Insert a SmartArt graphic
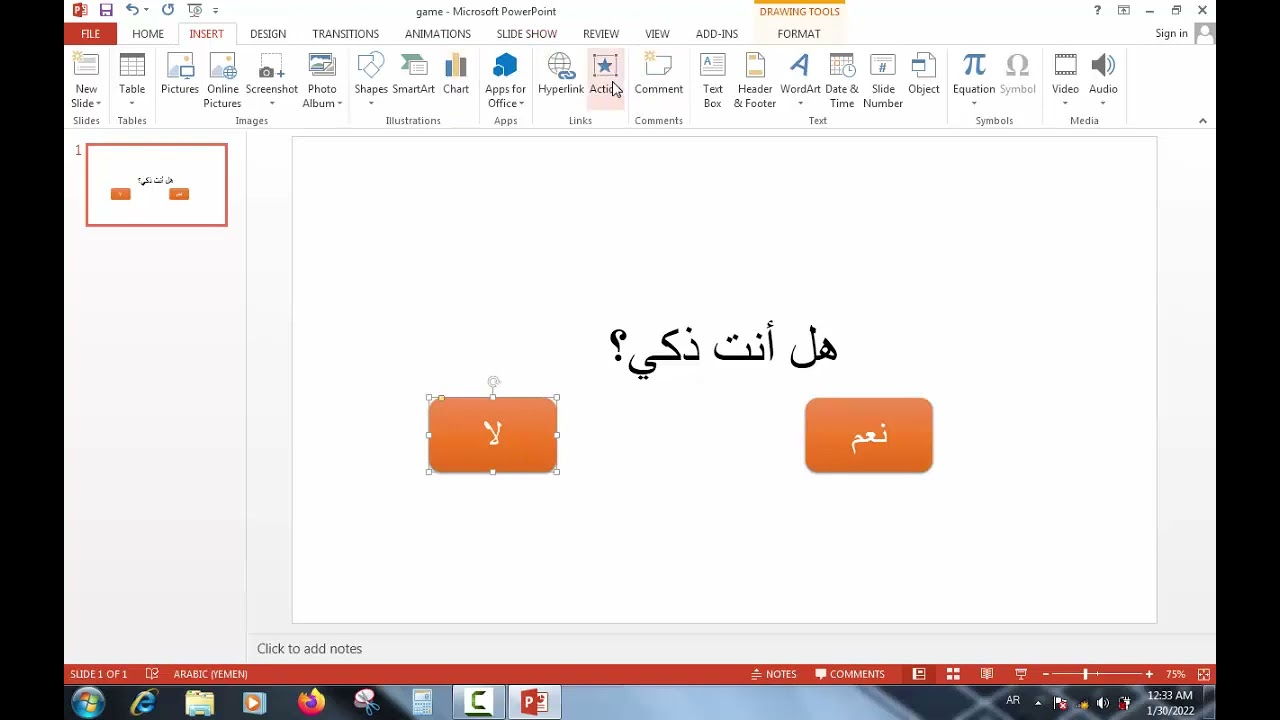1280x720 pixels. tap(413, 76)
